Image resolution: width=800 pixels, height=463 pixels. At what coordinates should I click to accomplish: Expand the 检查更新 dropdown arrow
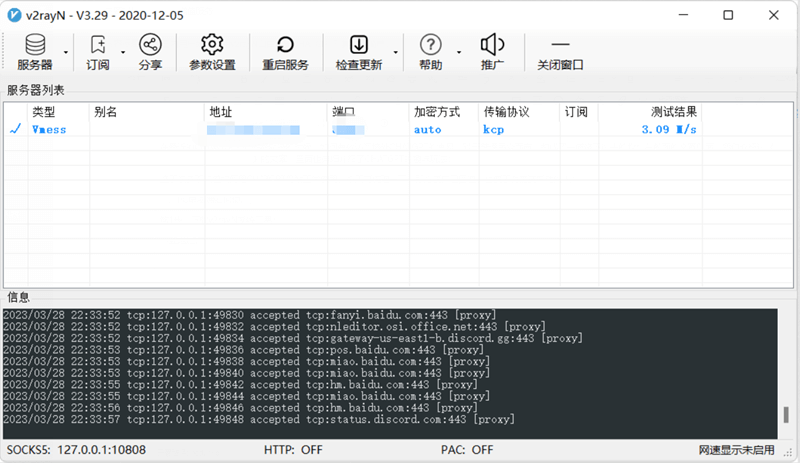pos(395,53)
